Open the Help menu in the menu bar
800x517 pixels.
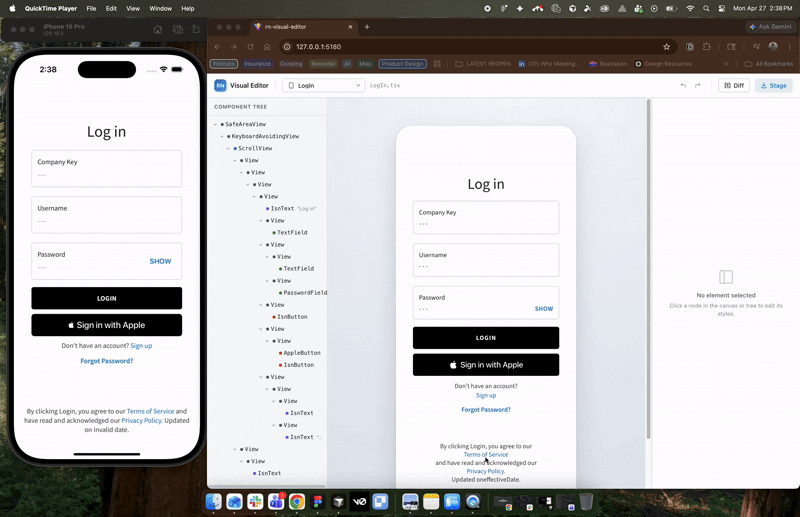click(x=188, y=8)
